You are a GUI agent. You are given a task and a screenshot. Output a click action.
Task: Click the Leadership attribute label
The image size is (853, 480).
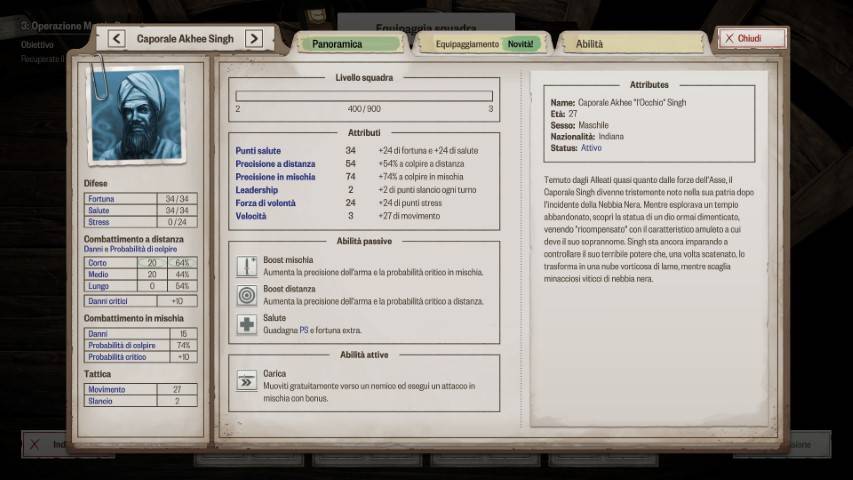[x=257, y=189]
